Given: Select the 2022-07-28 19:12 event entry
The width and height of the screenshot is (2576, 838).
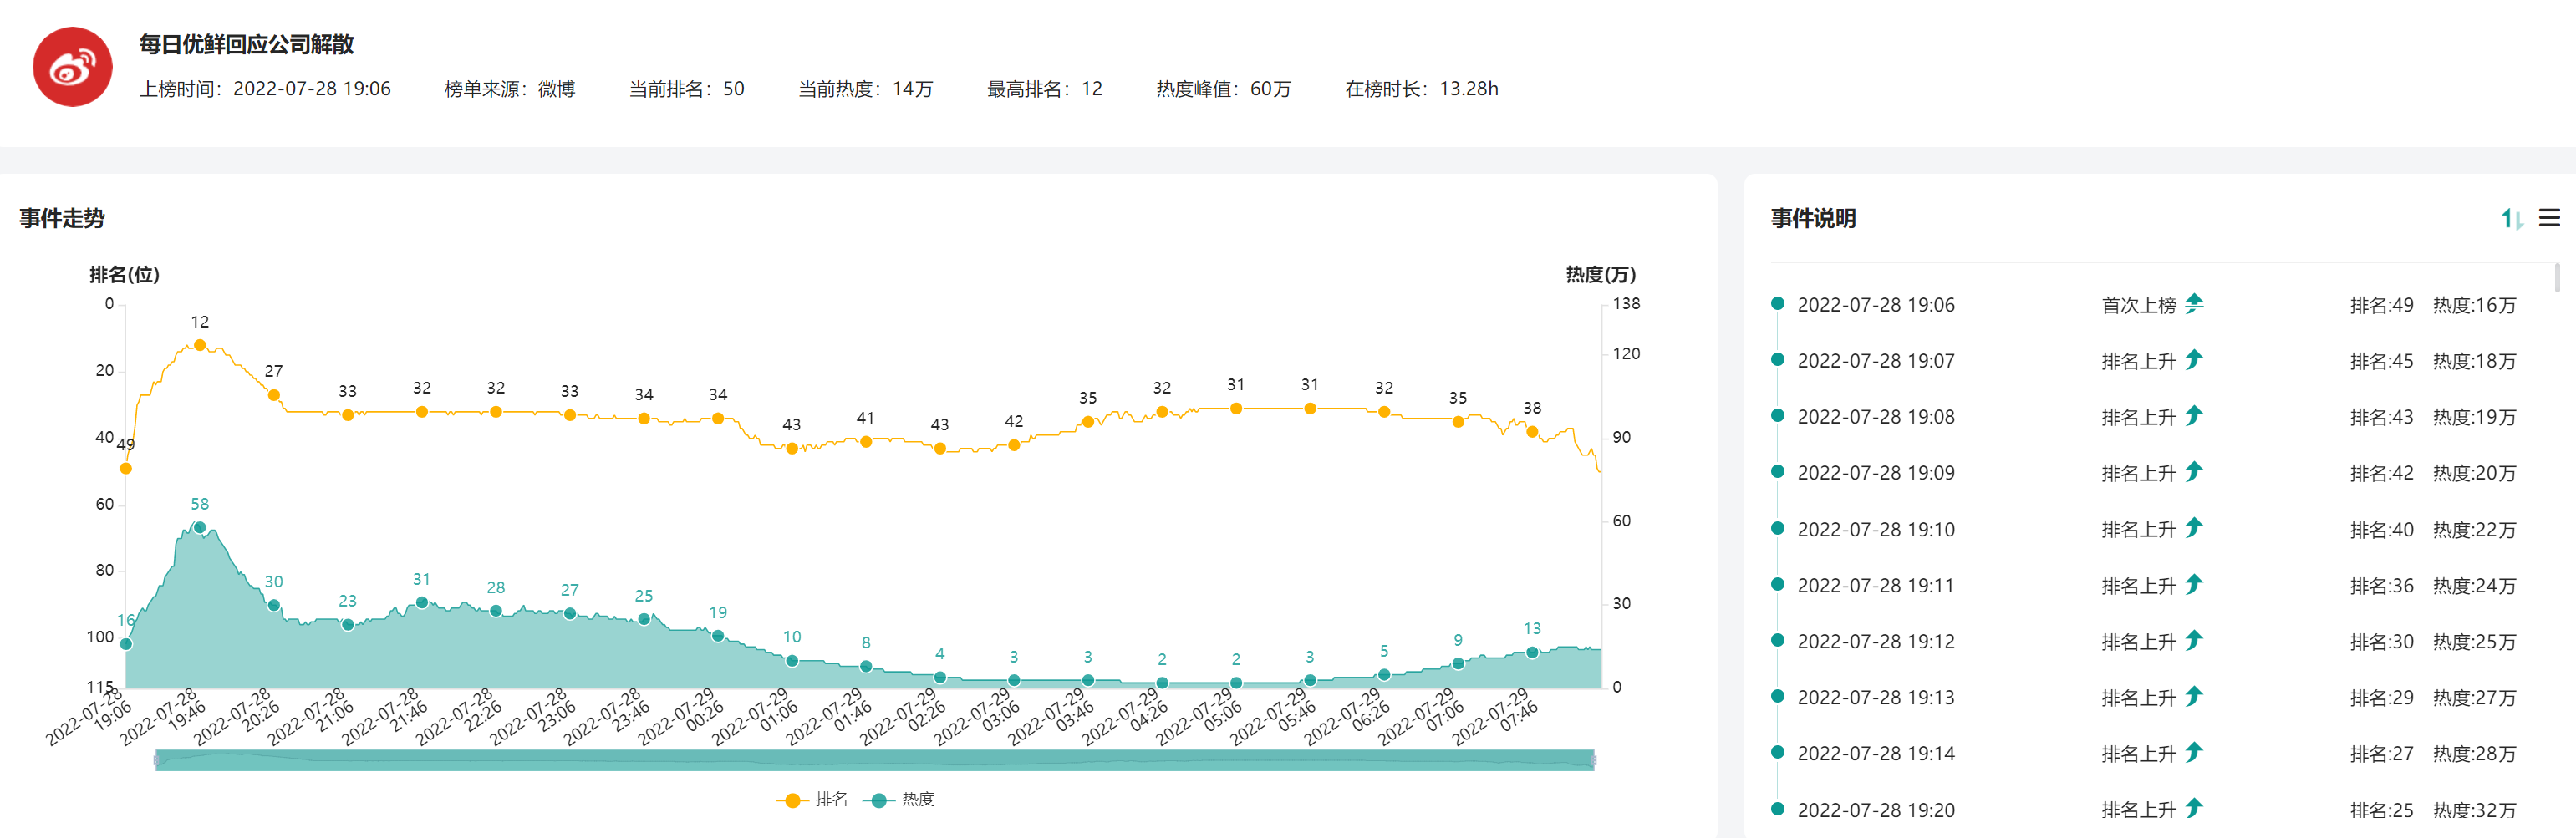Looking at the screenshot, I should [x=1875, y=641].
